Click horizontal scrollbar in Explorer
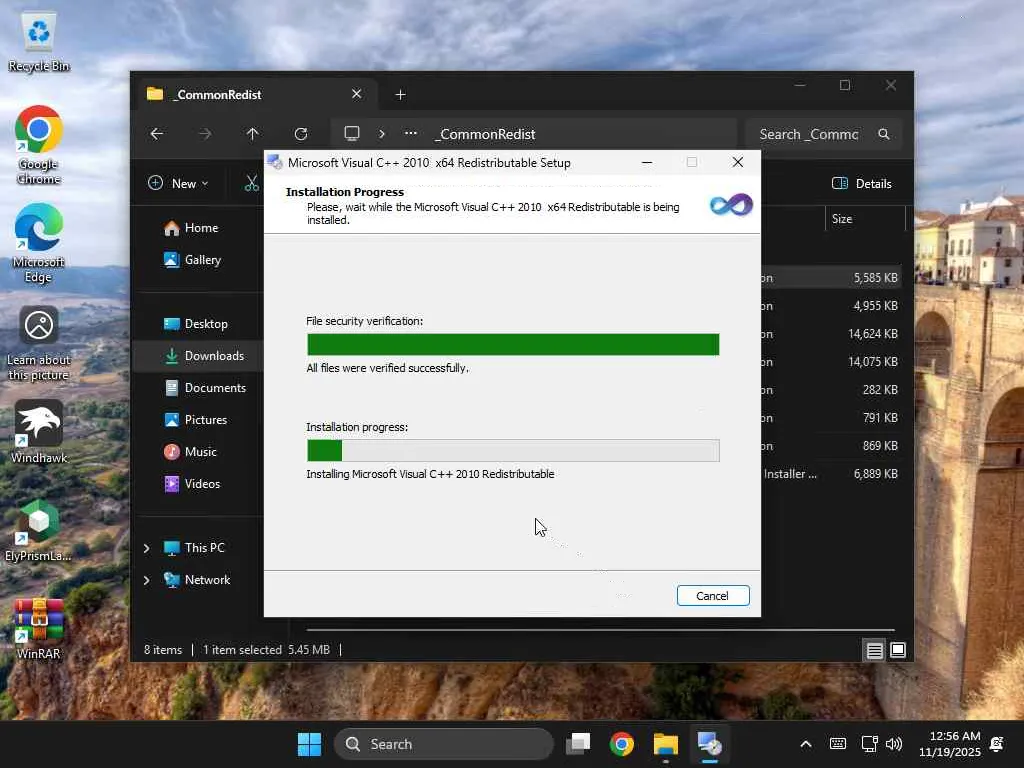 click(600, 630)
